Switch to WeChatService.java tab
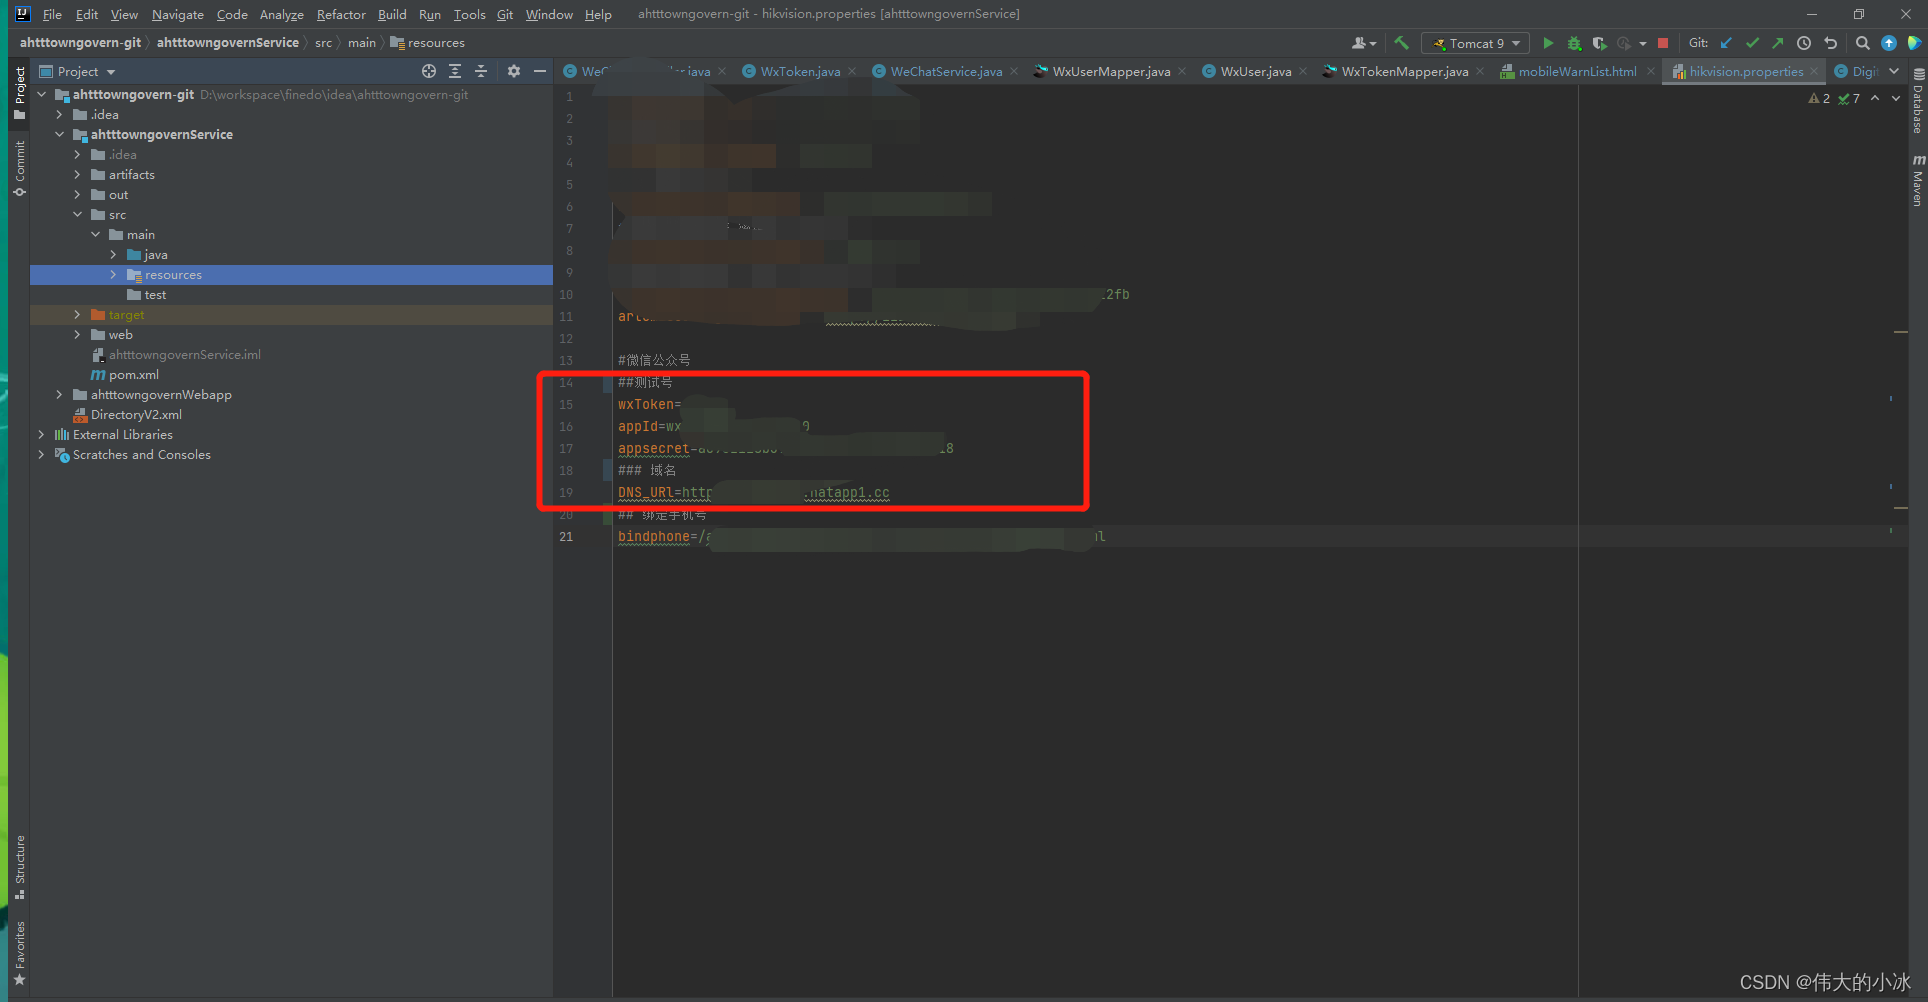This screenshot has width=1928, height=1002. tap(946, 71)
